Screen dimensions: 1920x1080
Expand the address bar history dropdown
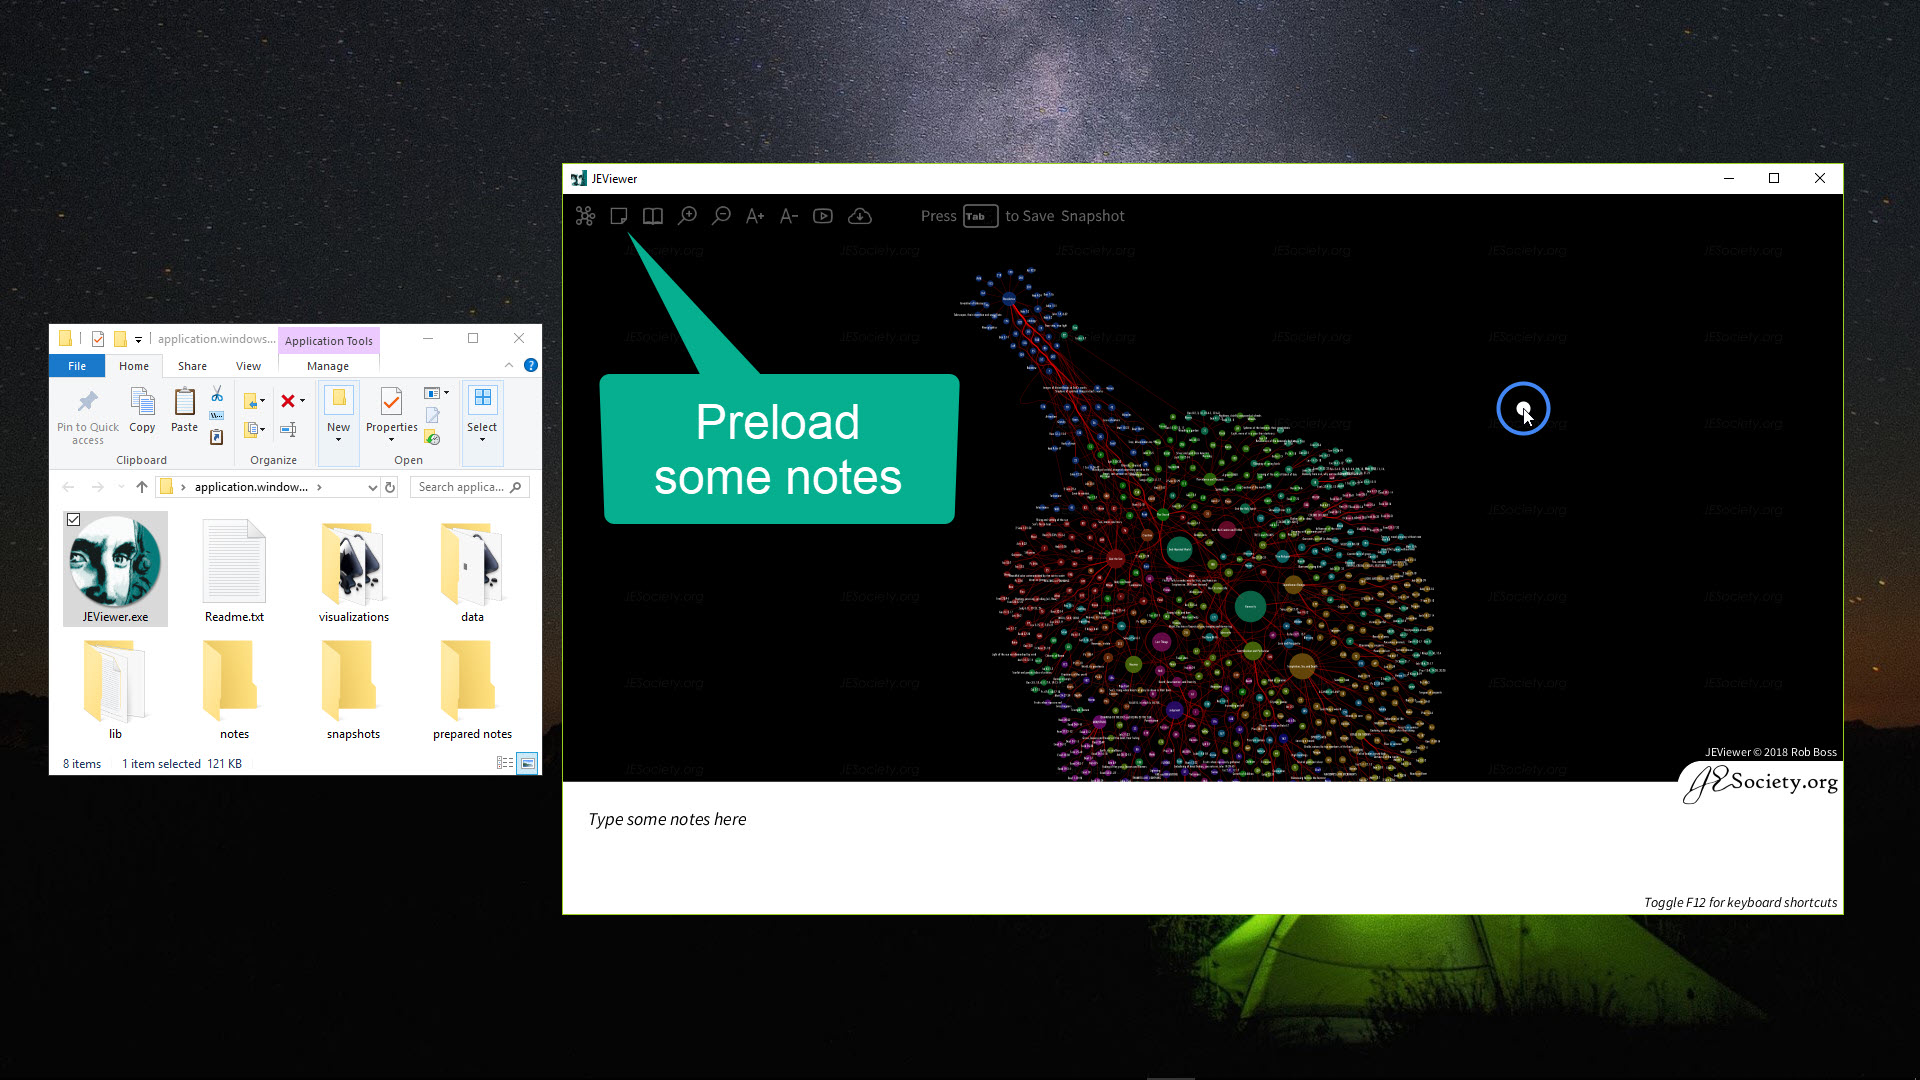pyautogui.click(x=372, y=487)
